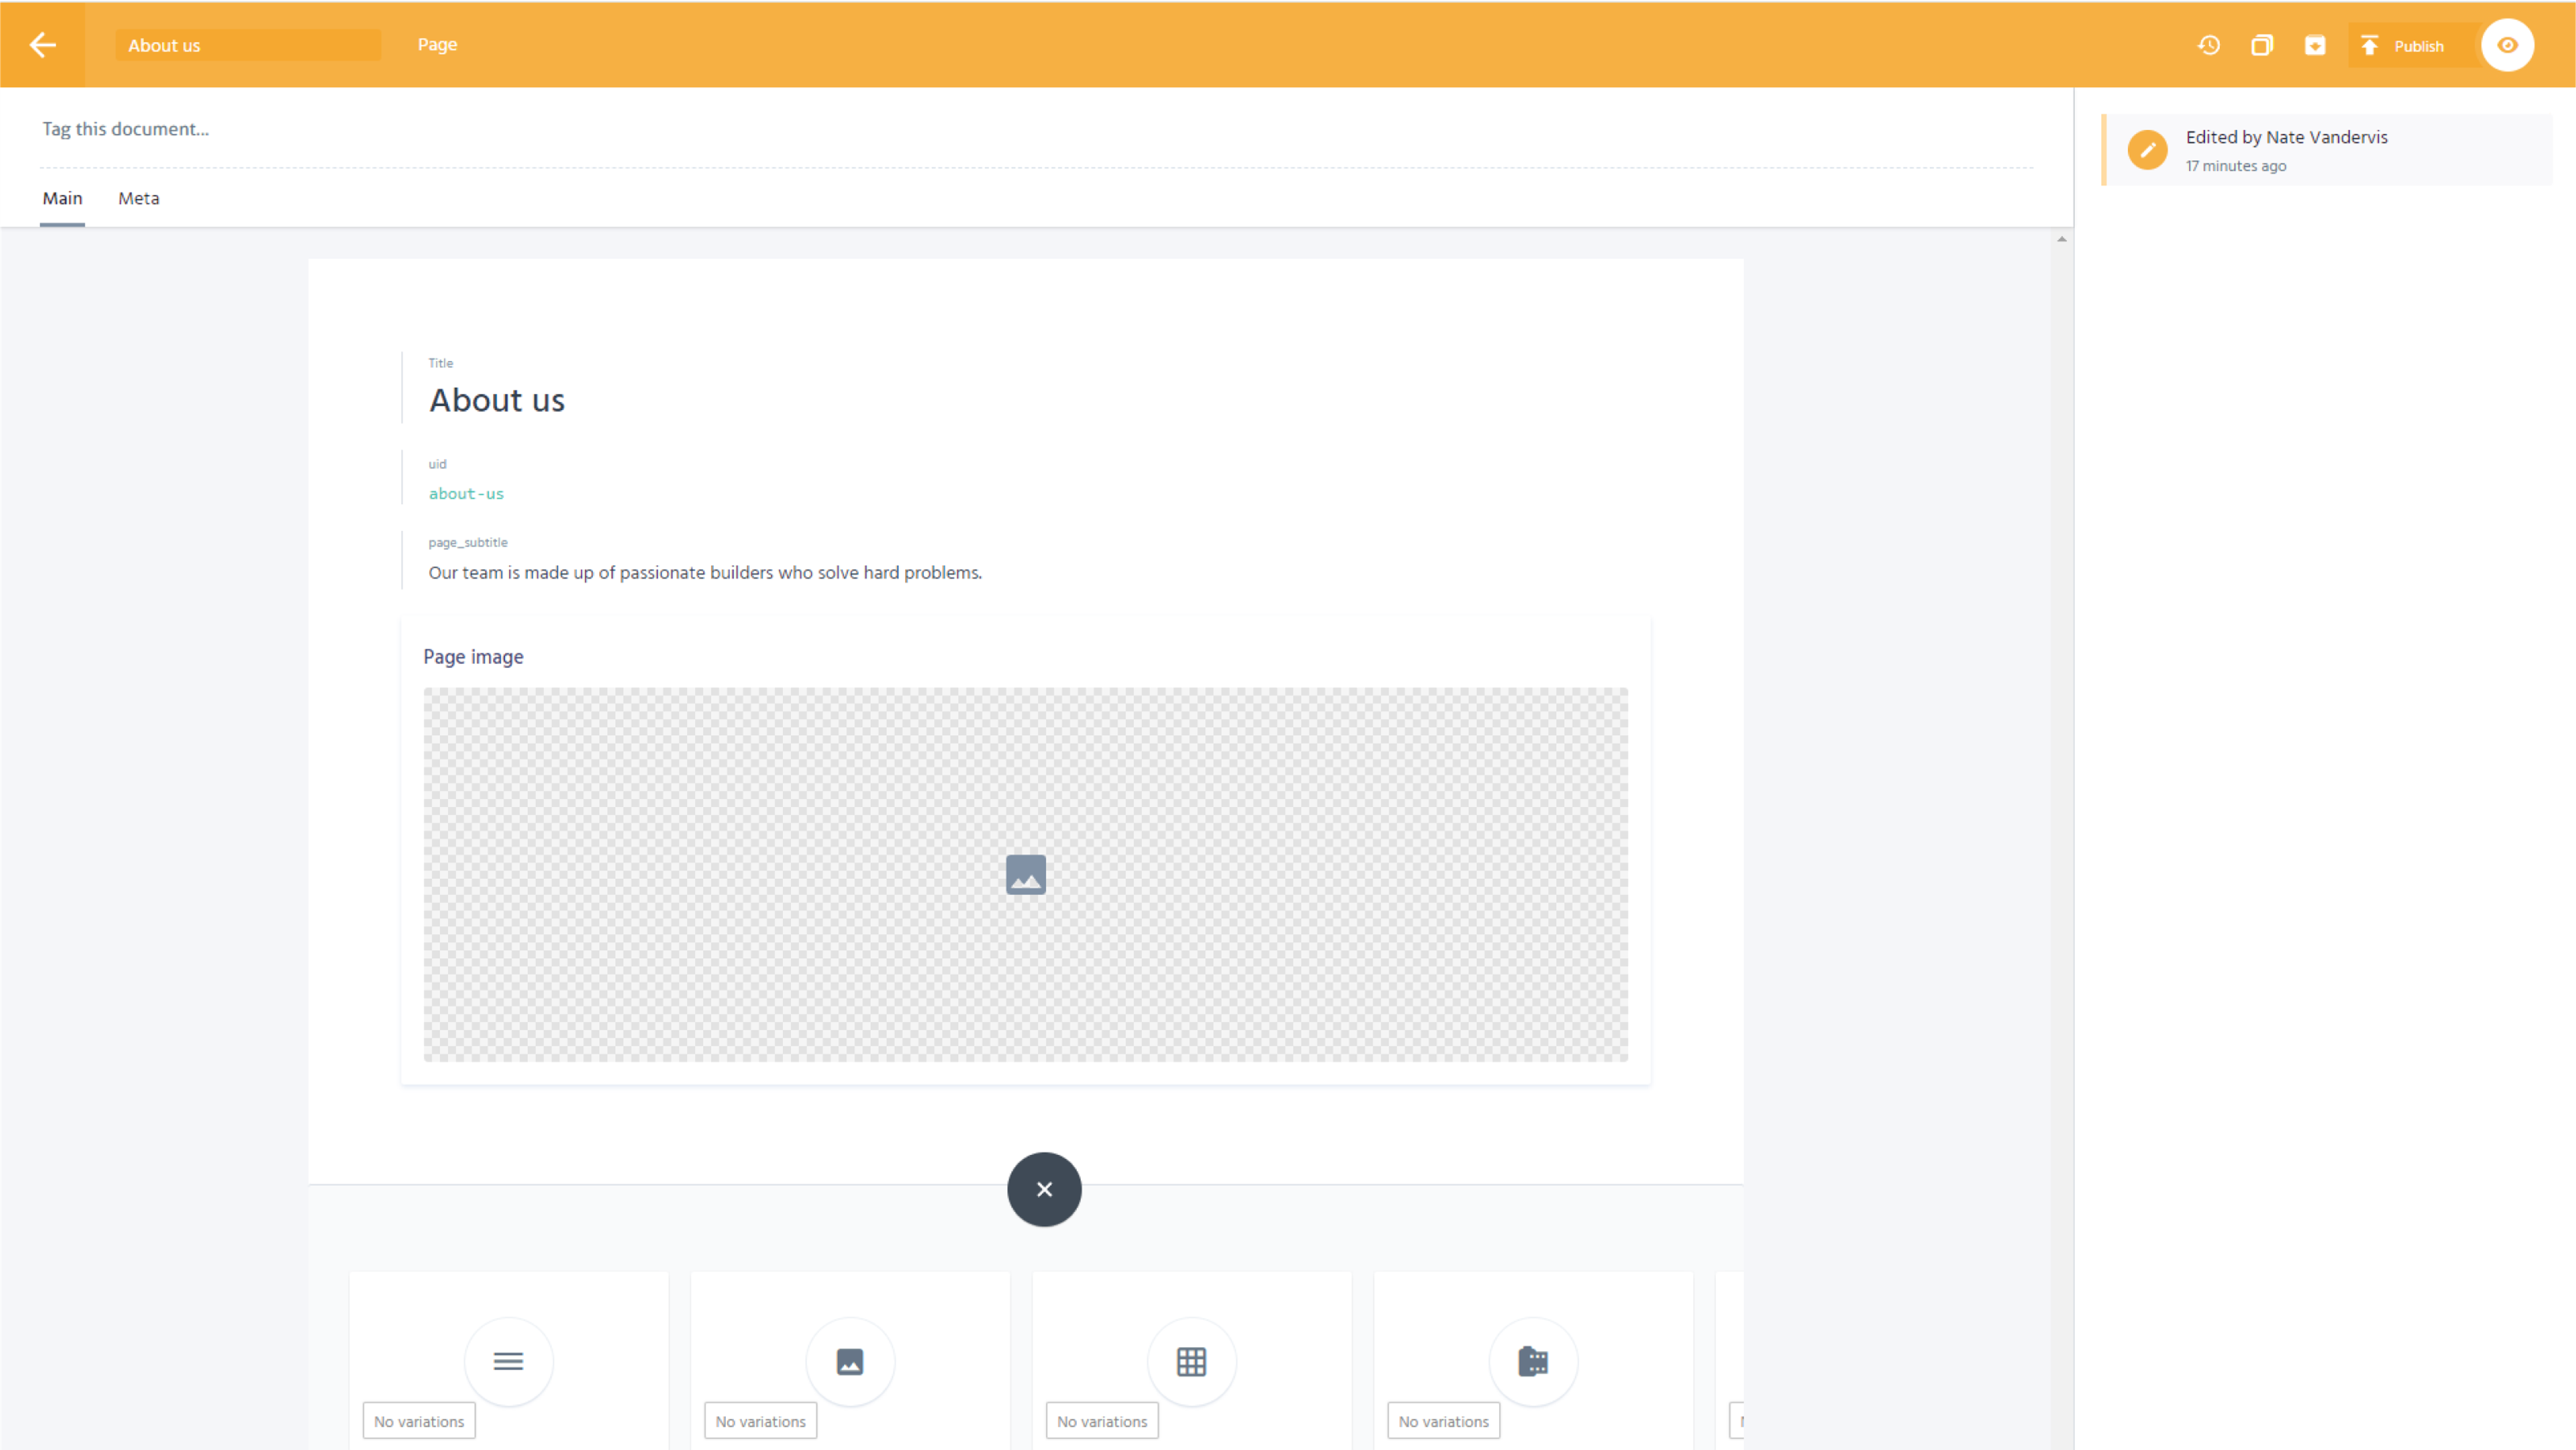Click the archive document icon
Viewport: 2576px width, 1450px height.
coord(2315,45)
